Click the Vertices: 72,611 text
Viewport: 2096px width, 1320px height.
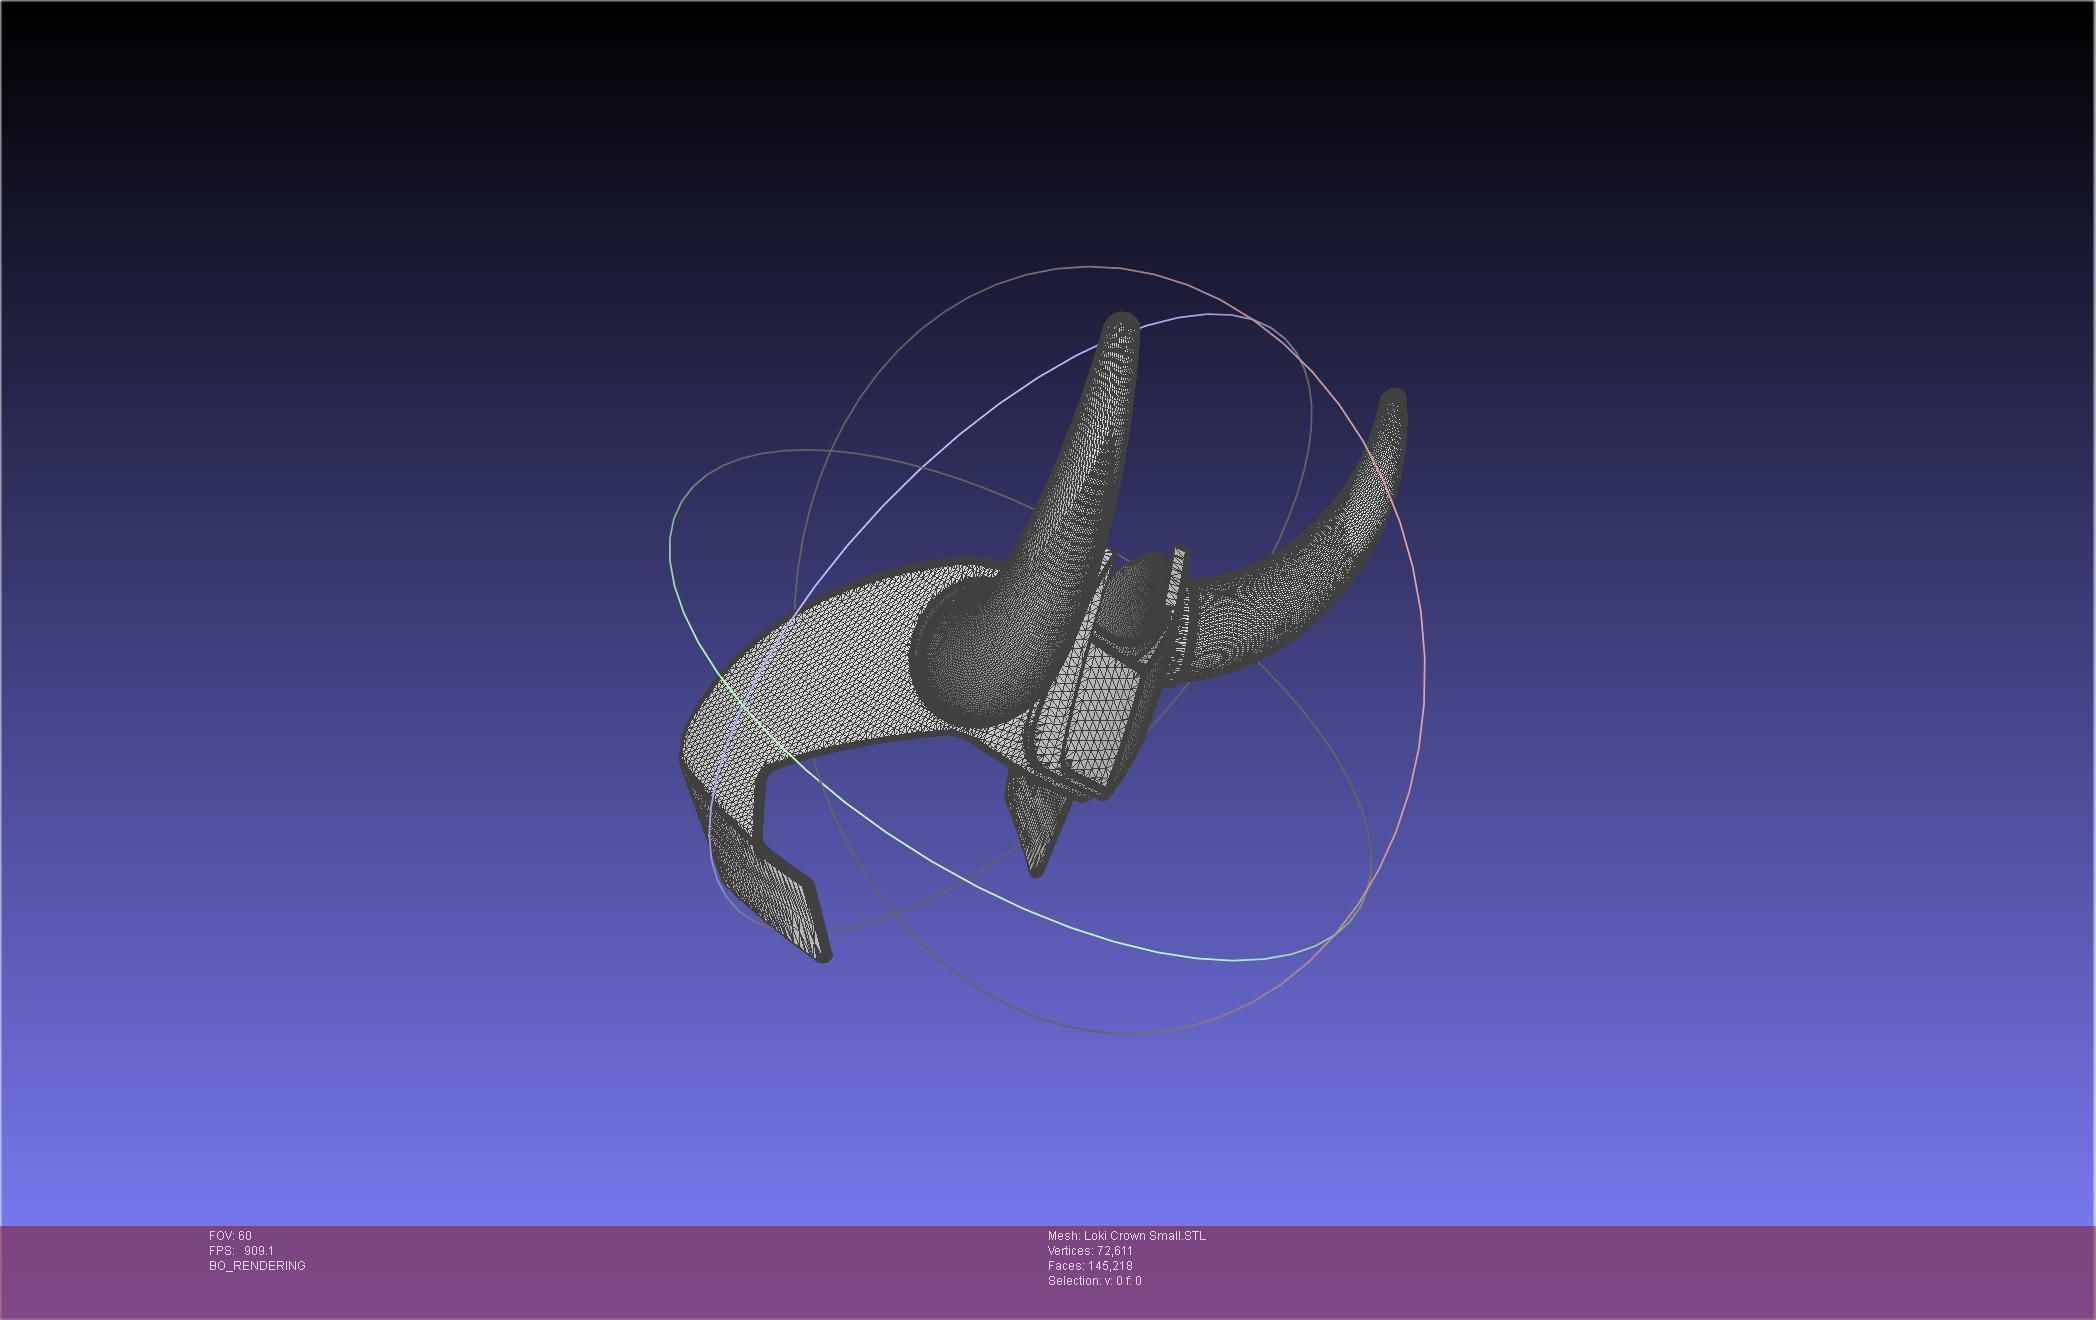[x=1090, y=1251]
